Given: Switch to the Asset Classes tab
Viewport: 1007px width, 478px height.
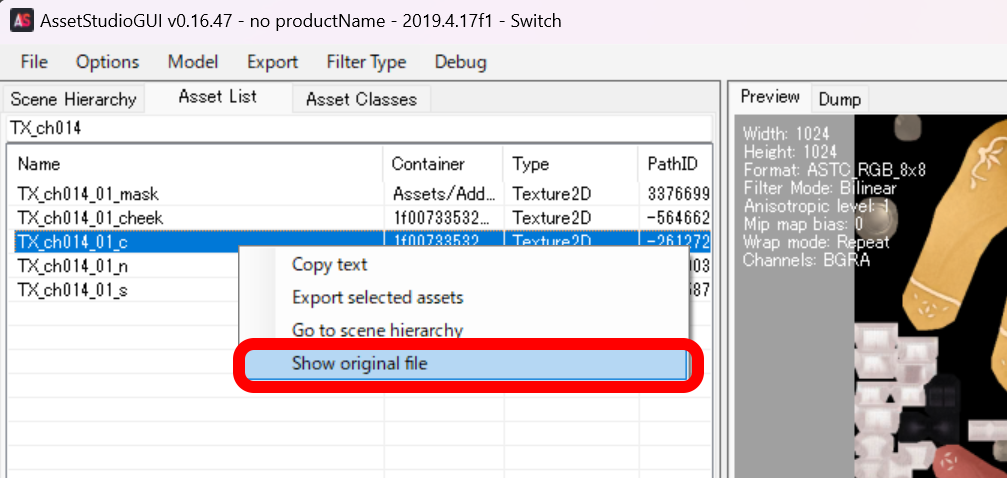Looking at the screenshot, I should (x=361, y=100).
